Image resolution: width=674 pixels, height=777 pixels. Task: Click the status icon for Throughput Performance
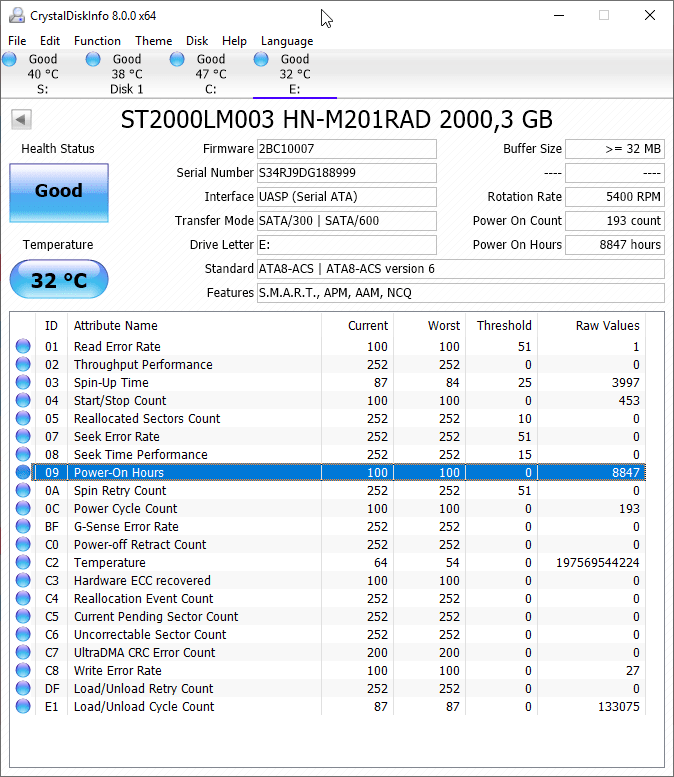pos(23,364)
